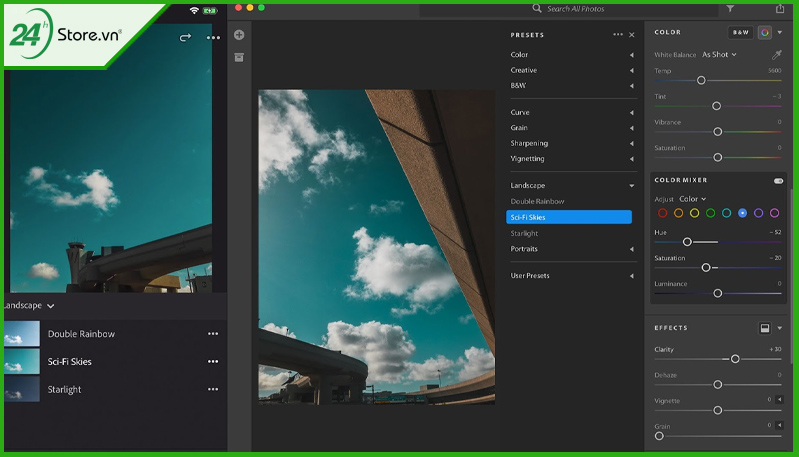This screenshot has height=457, width=799.
Task: Toggle the B&W mode button
Action: pyautogui.click(x=740, y=32)
